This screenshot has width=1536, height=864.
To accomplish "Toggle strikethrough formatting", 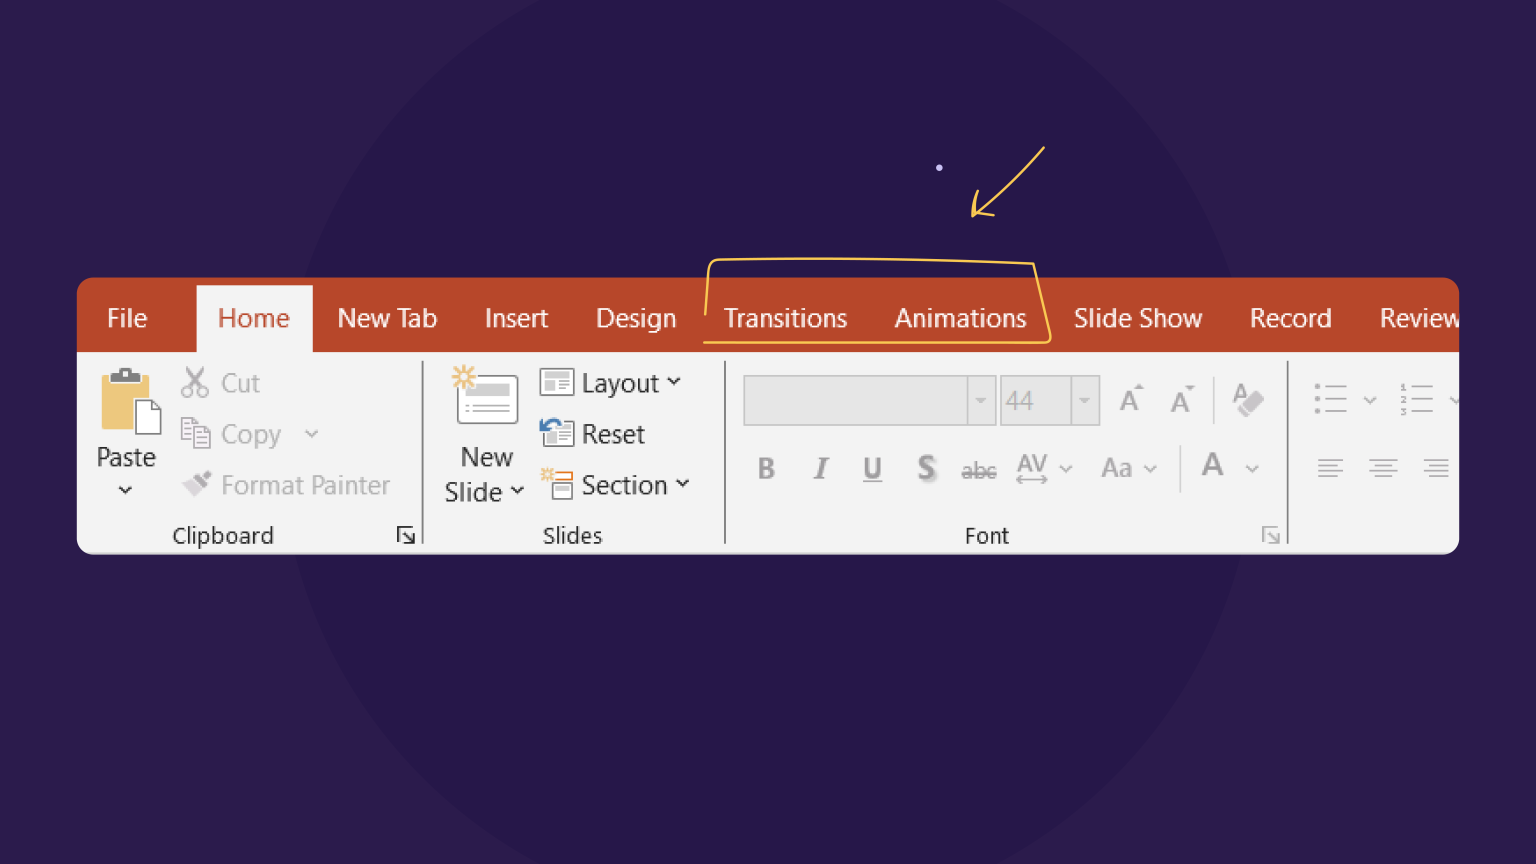I will point(978,468).
